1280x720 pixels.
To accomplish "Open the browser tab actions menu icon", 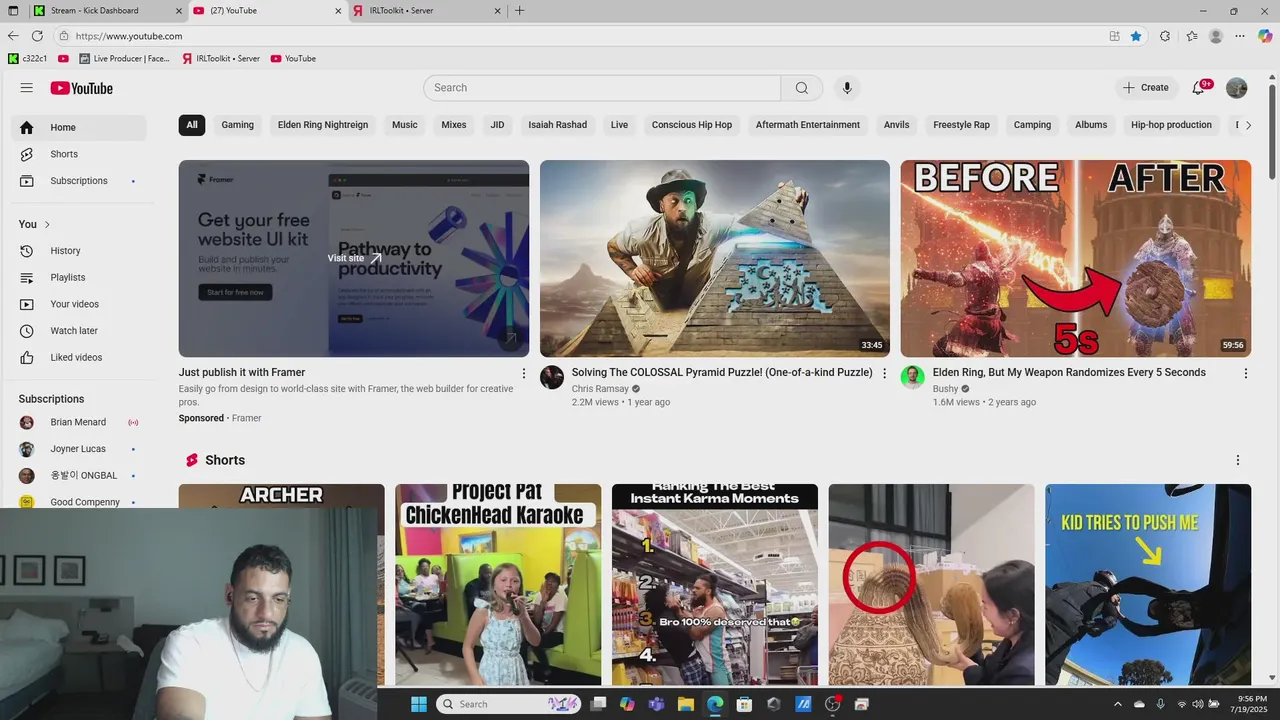I will tap(13, 11).
